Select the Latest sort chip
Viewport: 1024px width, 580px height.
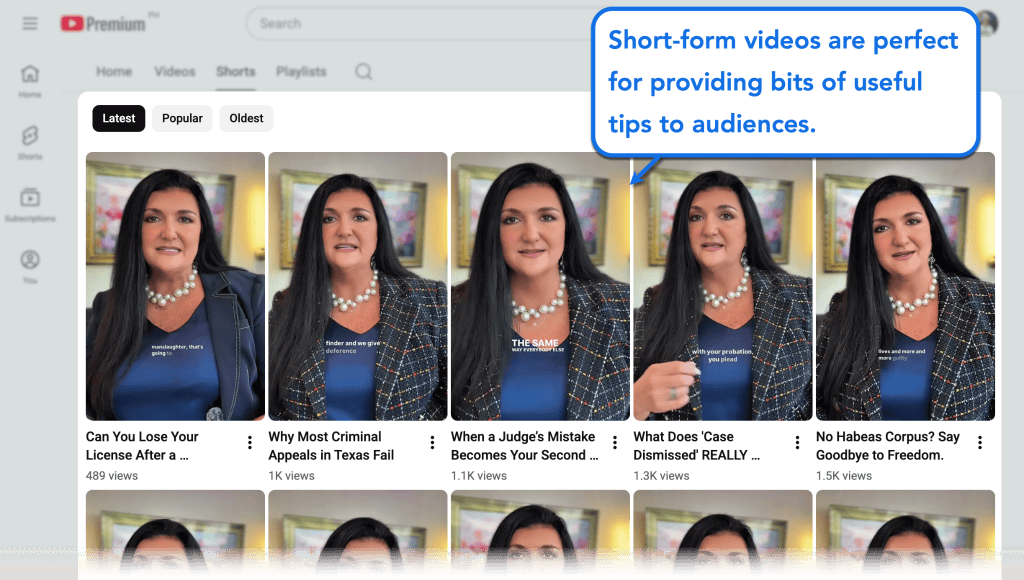coord(119,118)
